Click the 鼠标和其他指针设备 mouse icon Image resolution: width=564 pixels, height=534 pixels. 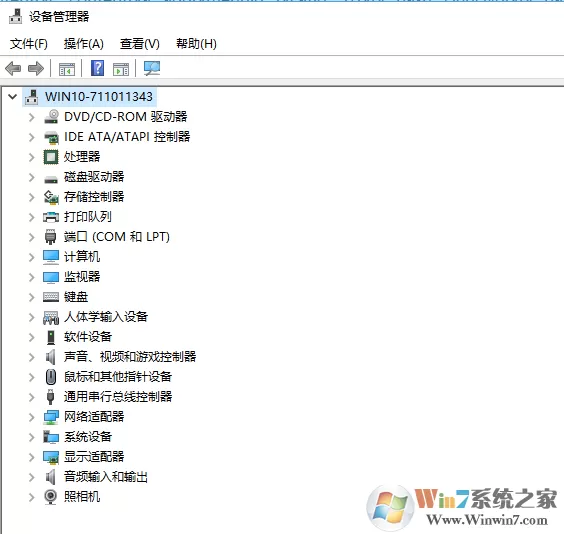point(51,377)
